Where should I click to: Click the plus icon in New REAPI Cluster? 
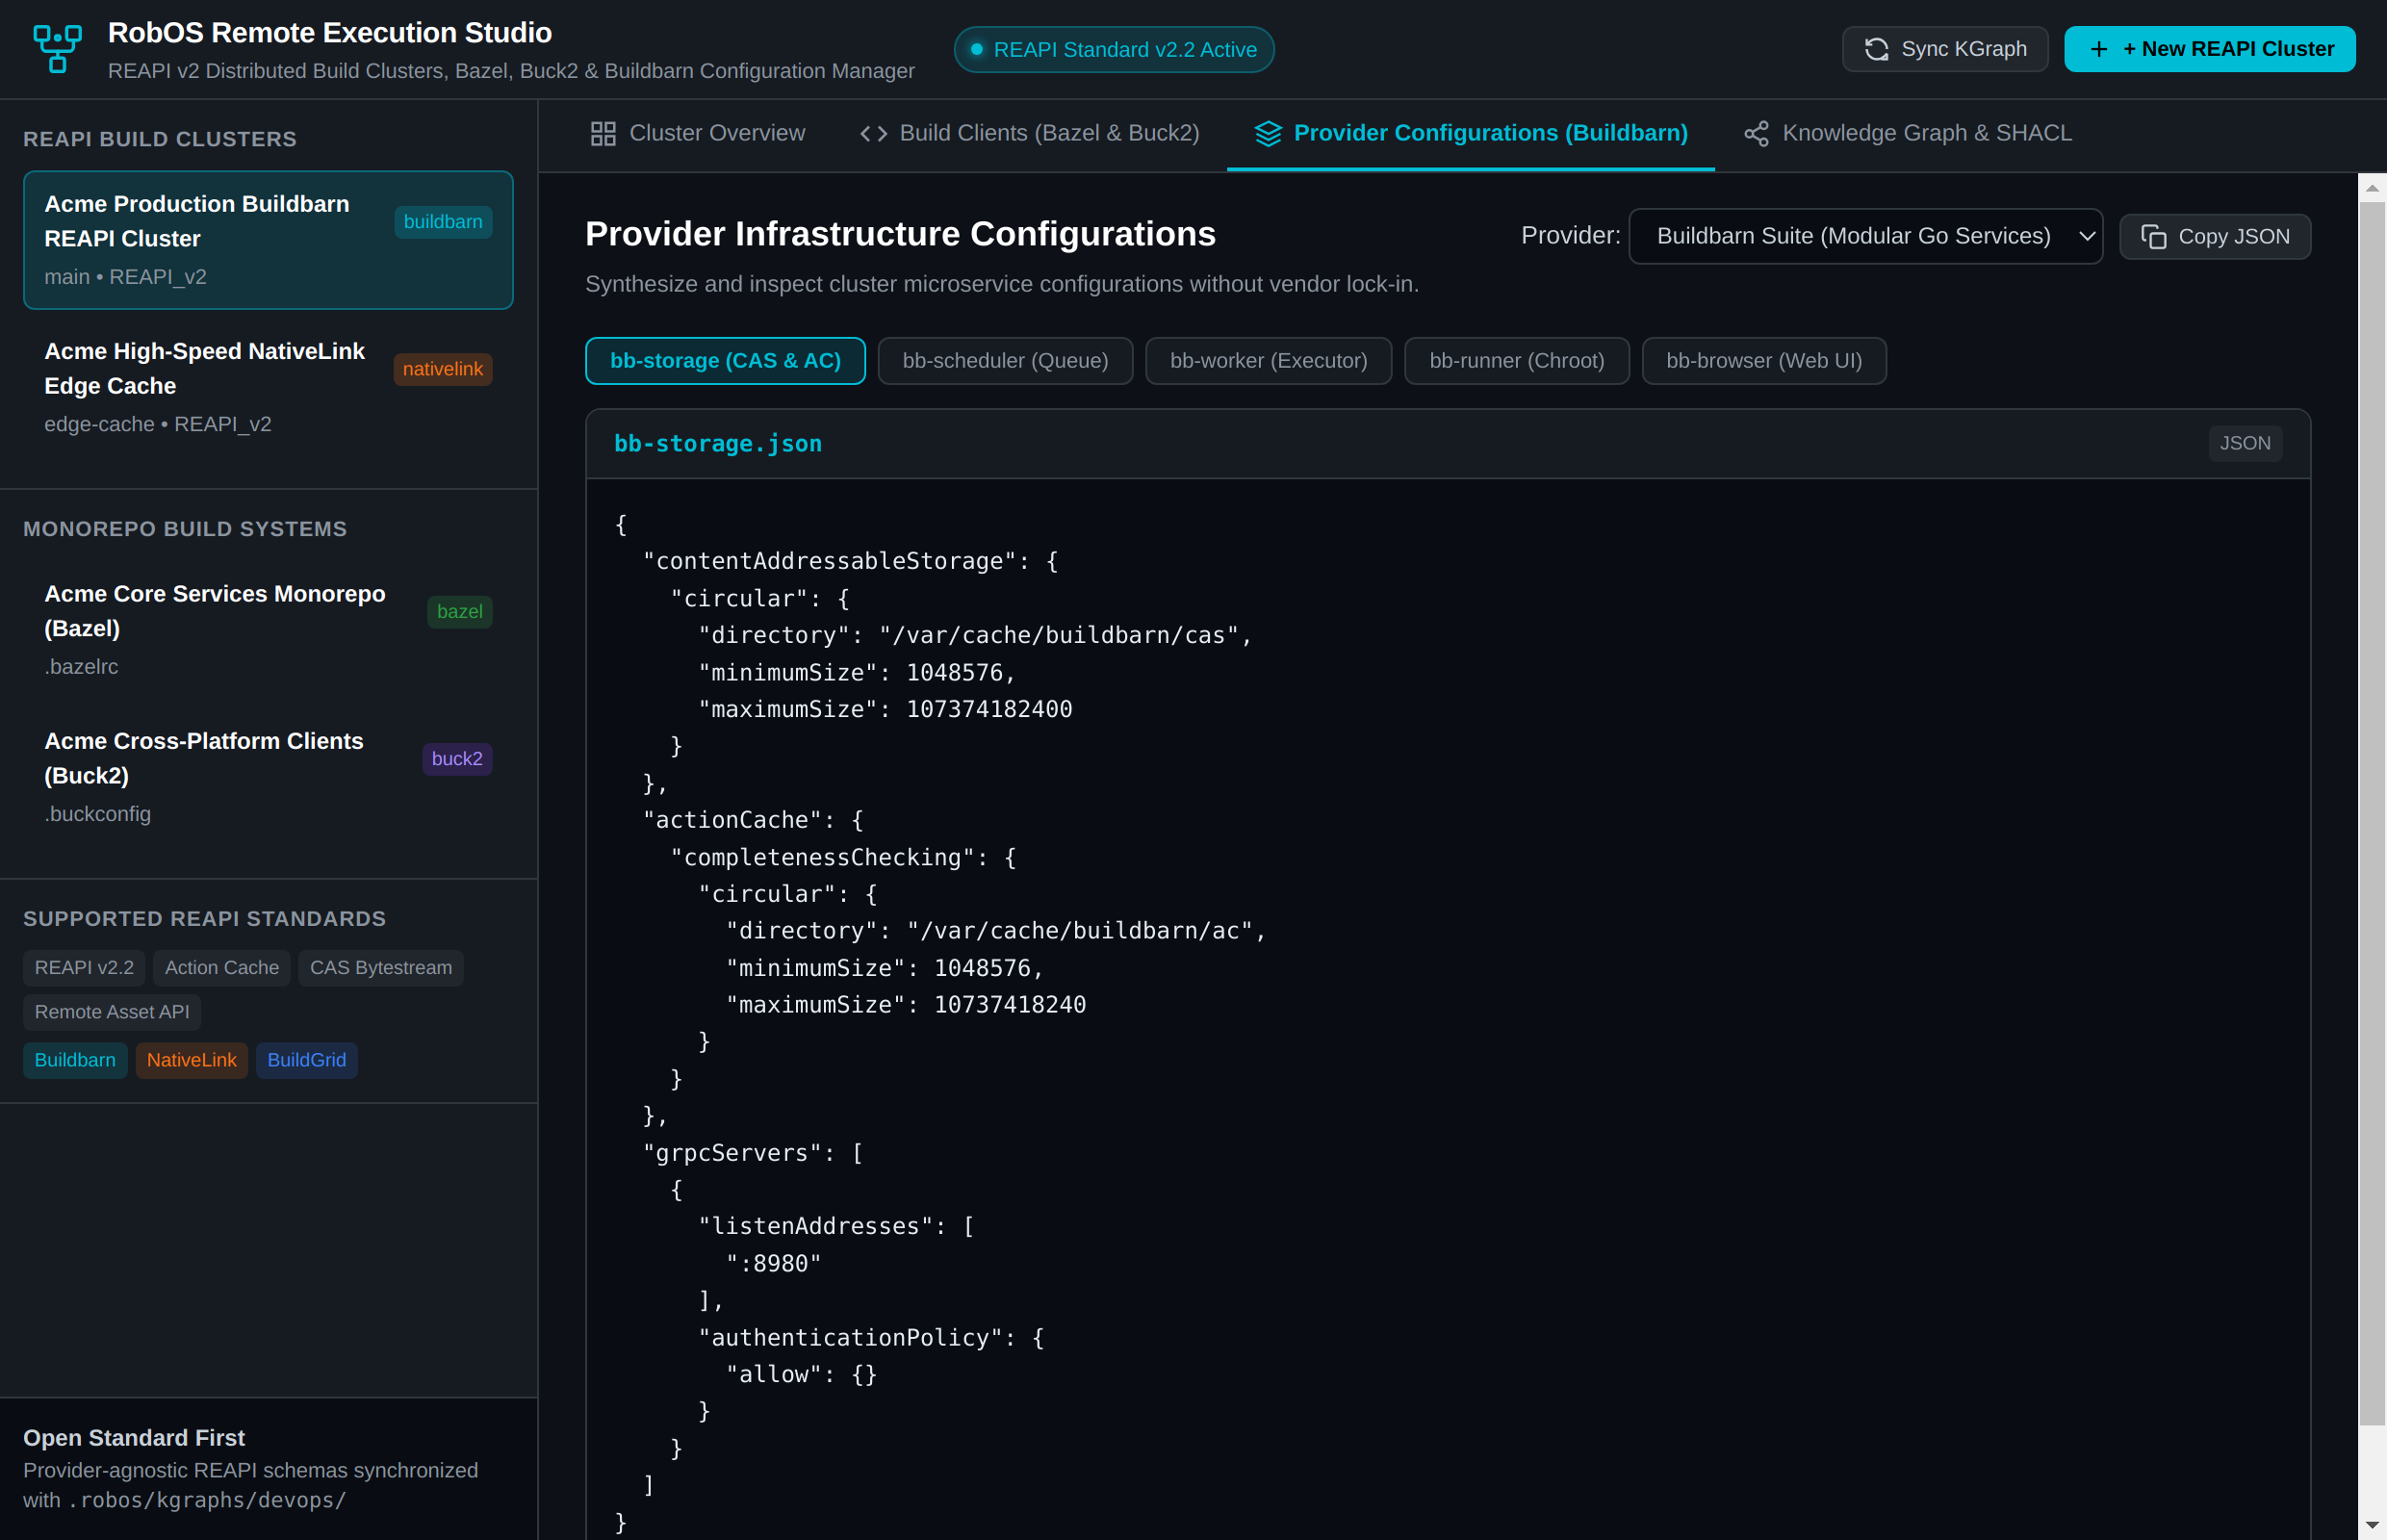coord(2098,49)
